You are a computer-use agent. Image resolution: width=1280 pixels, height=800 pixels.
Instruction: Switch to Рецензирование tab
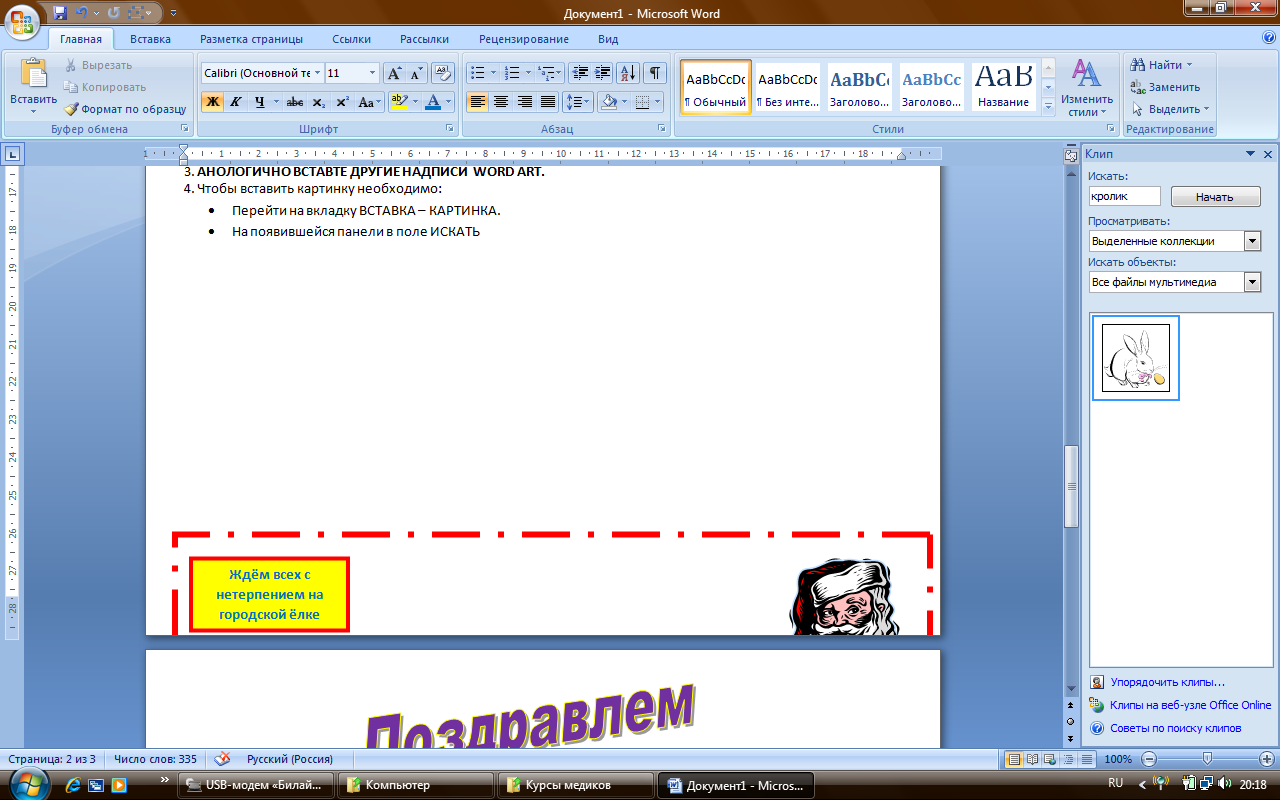tap(524, 39)
